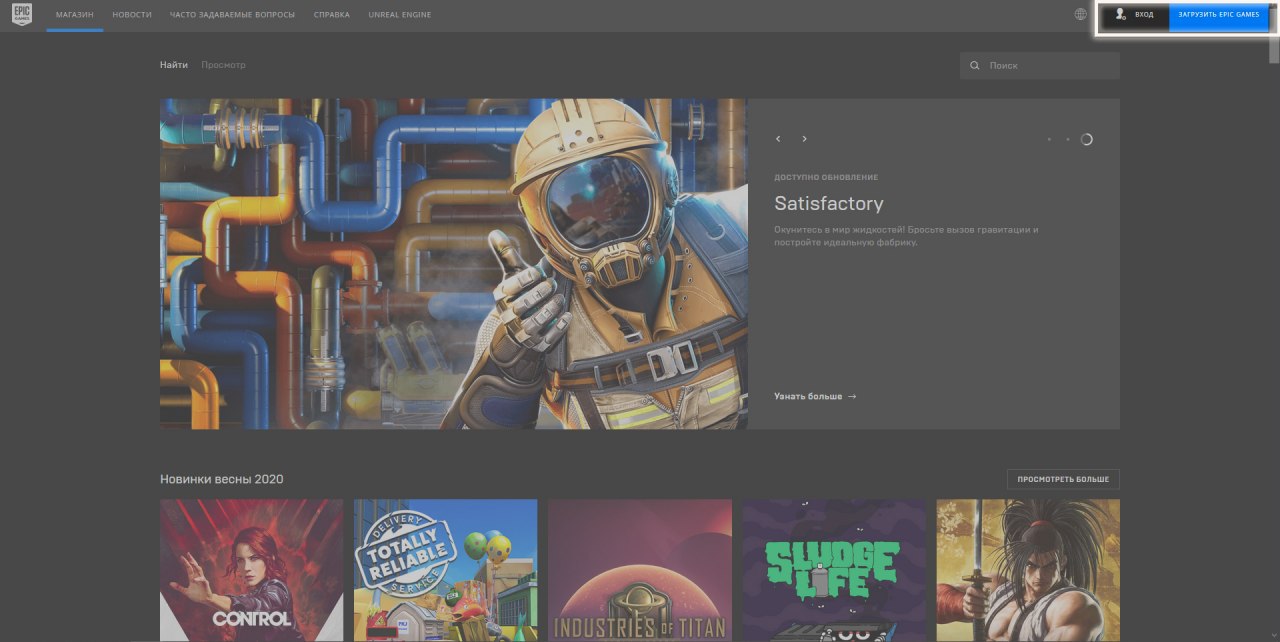
Task: Switch to the Просмотр tab
Action: pyautogui.click(x=223, y=65)
